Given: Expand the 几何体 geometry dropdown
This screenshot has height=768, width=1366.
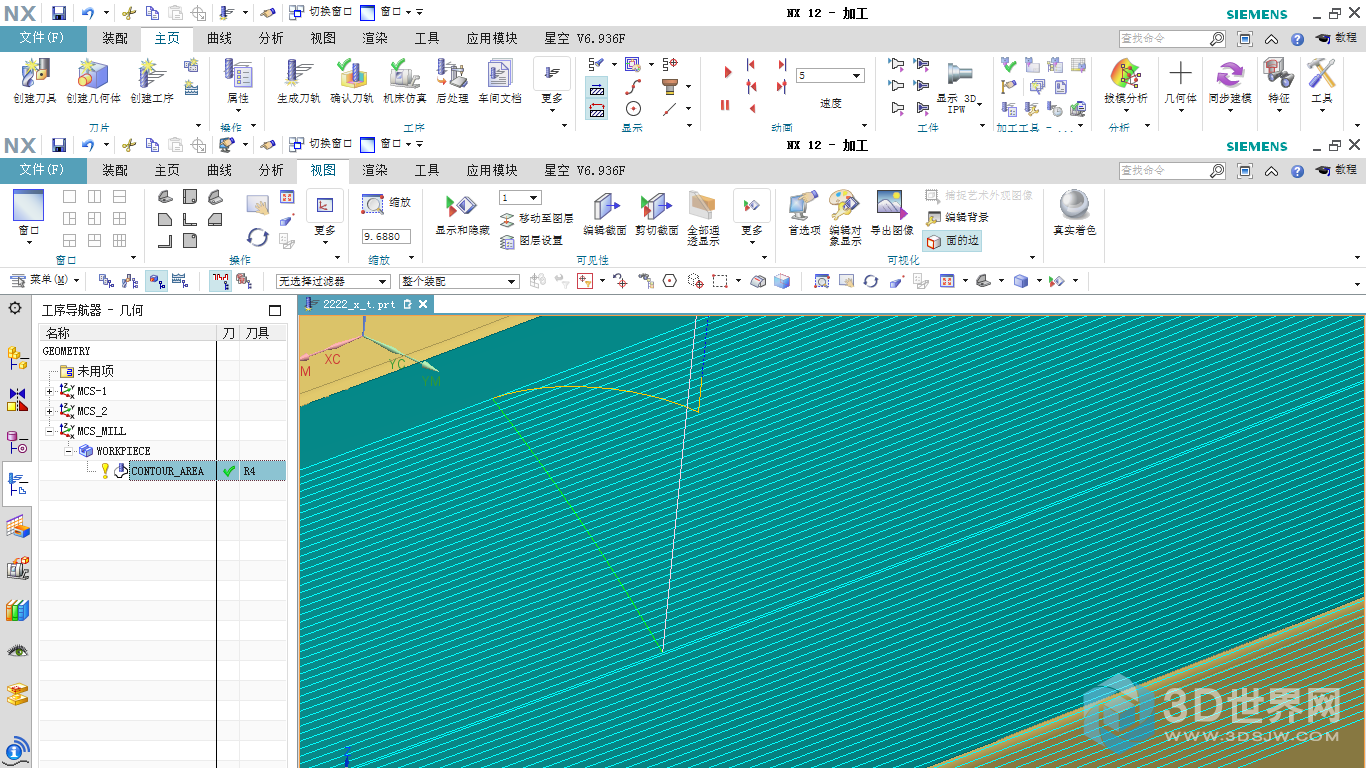Looking at the screenshot, I should [x=1181, y=112].
